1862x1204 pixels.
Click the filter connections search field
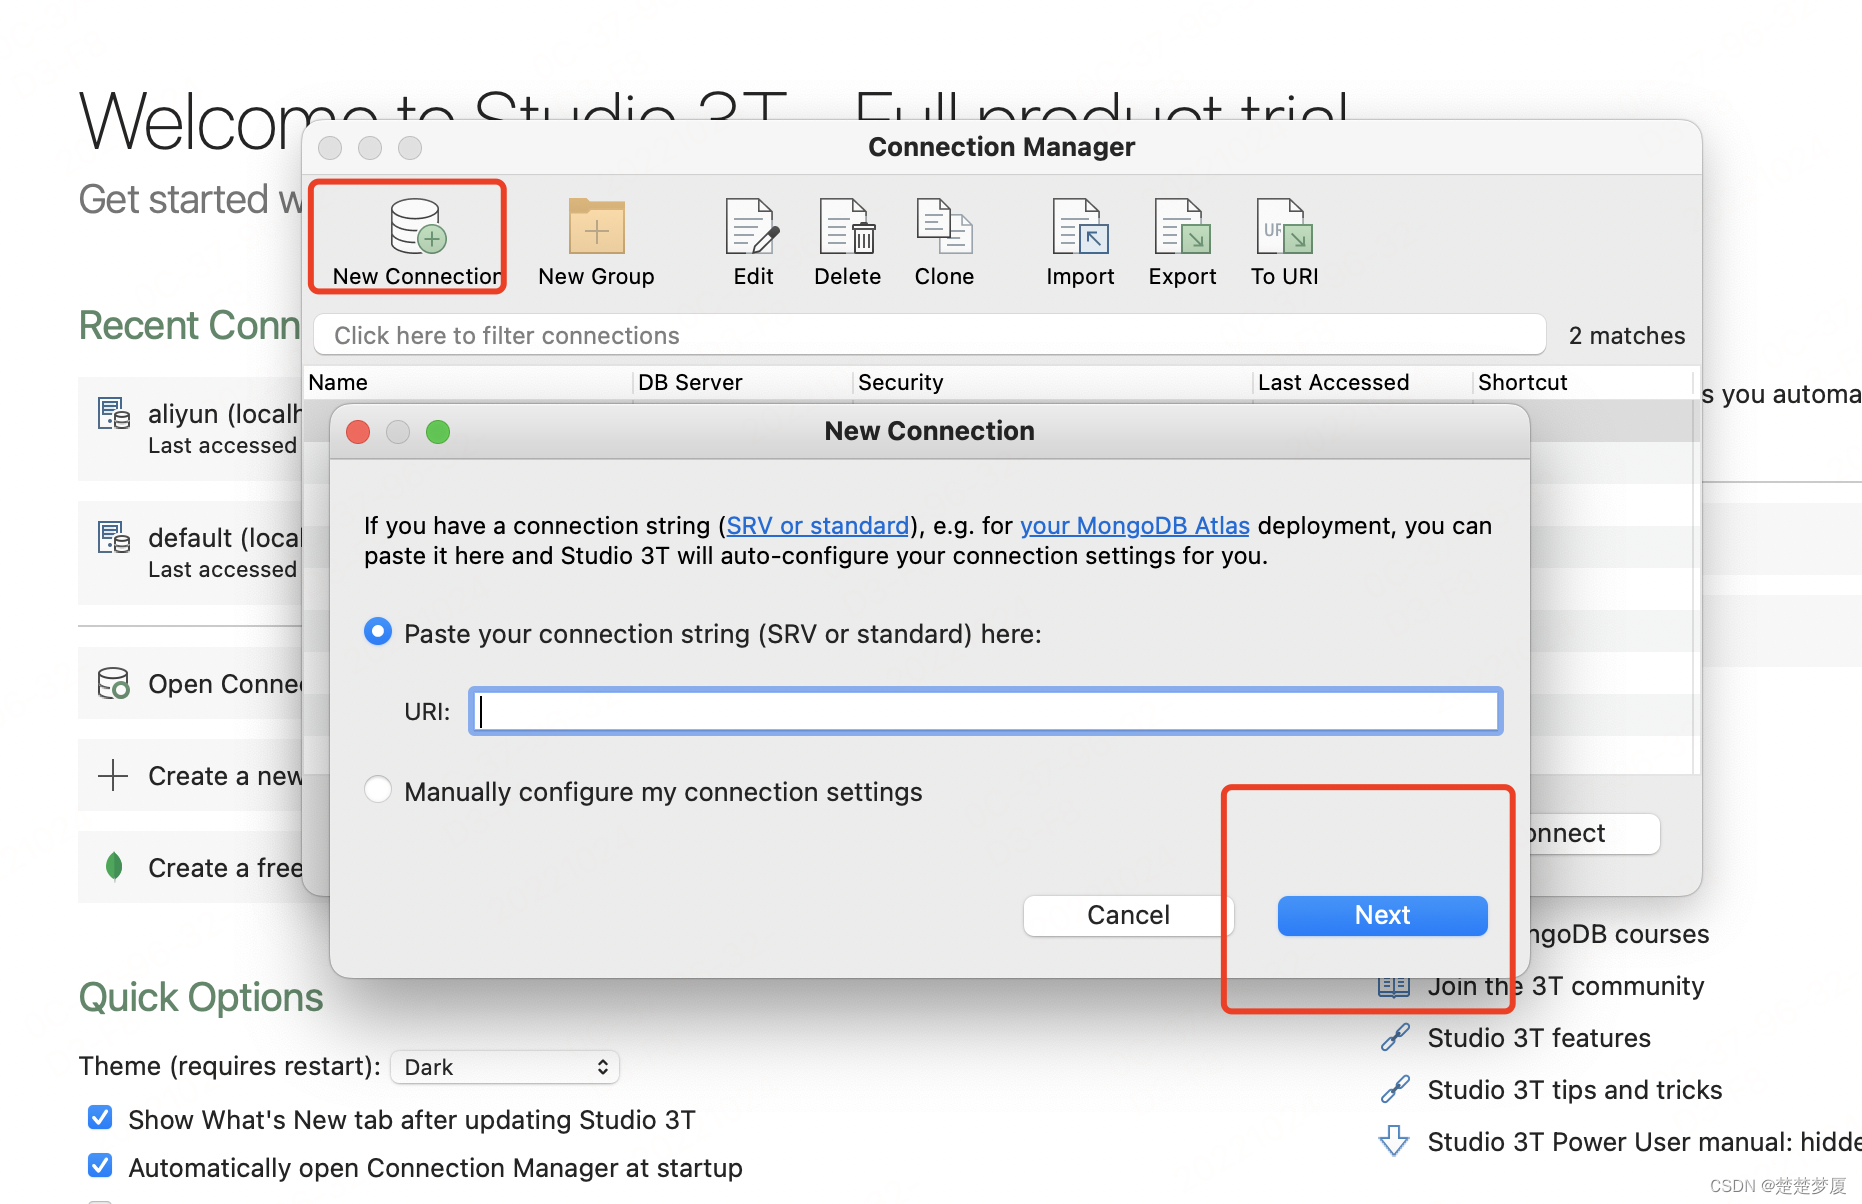pos(930,335)
